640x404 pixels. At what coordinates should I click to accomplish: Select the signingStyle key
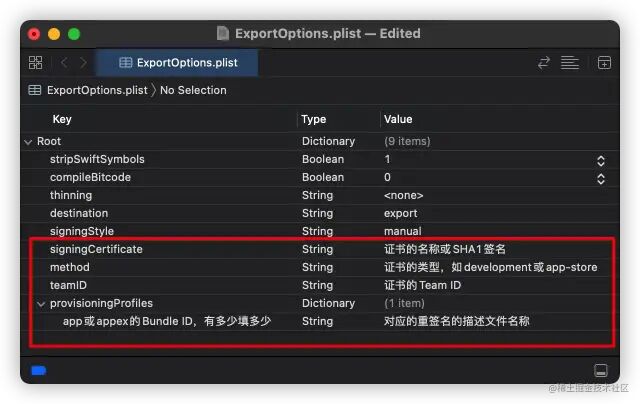[82, 231]
